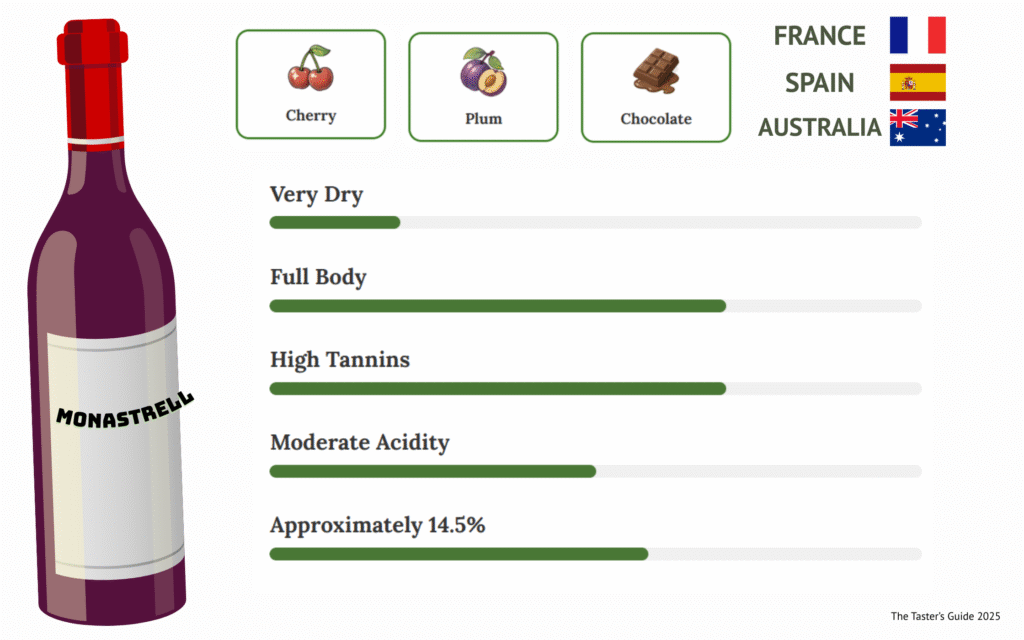Click the Australia flag icon
This screenshot has width=1024, height=640.
coord(917,128)
